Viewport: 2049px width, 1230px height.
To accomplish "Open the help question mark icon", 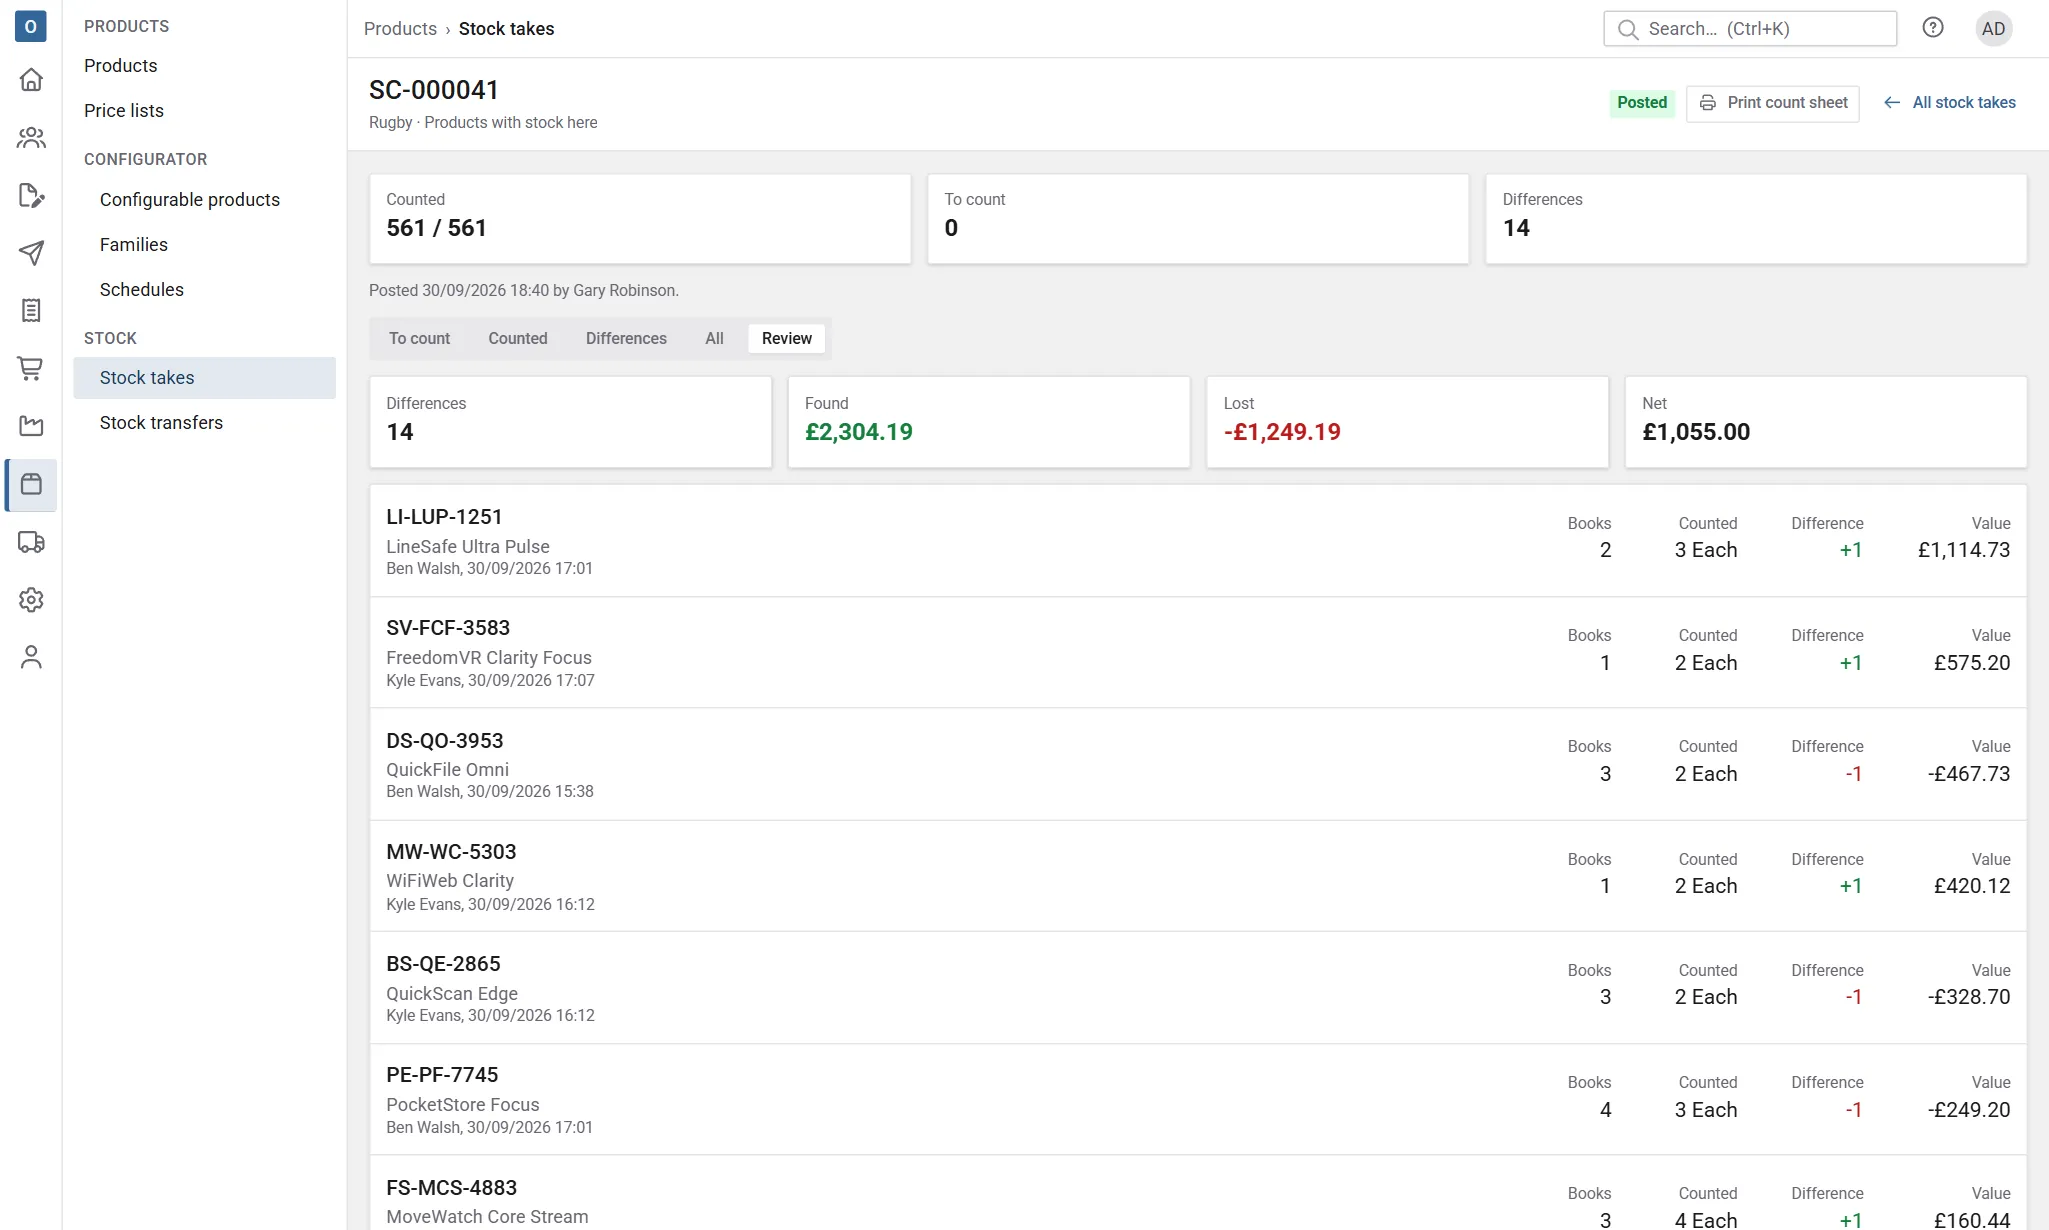I will [x=1933, y=28].
